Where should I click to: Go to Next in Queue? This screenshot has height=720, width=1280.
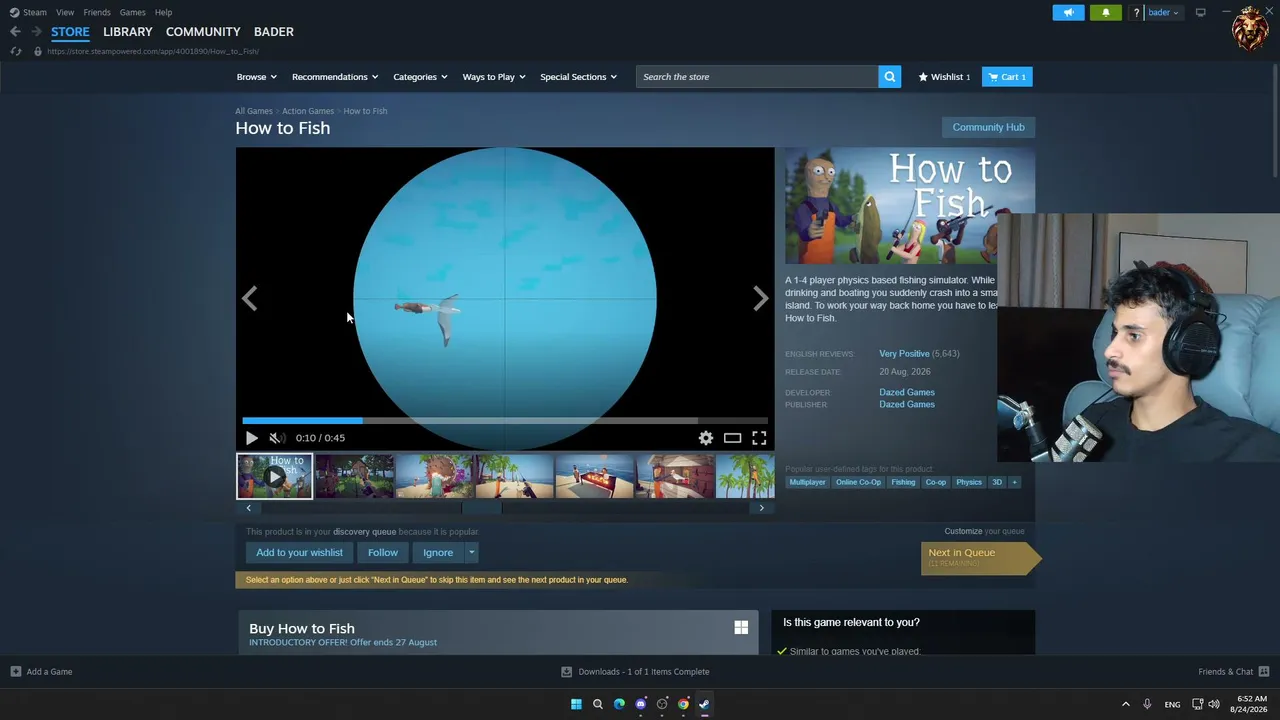pyautogui.click(x=980, y=557)
